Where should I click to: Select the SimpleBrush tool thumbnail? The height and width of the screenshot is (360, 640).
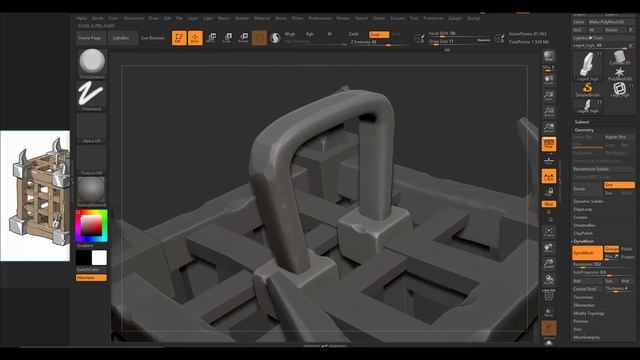(588, 90)
